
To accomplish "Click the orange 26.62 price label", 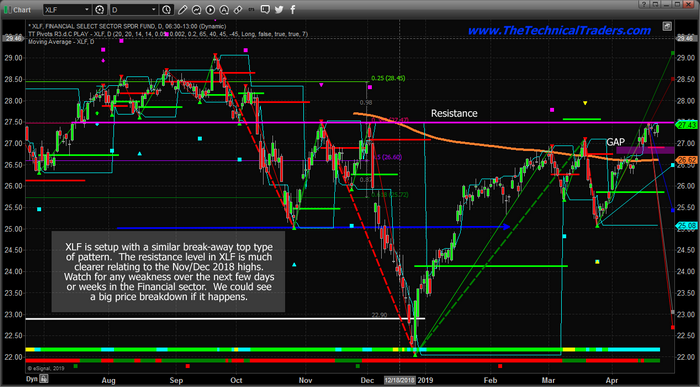I will click(x=687, y=160).
